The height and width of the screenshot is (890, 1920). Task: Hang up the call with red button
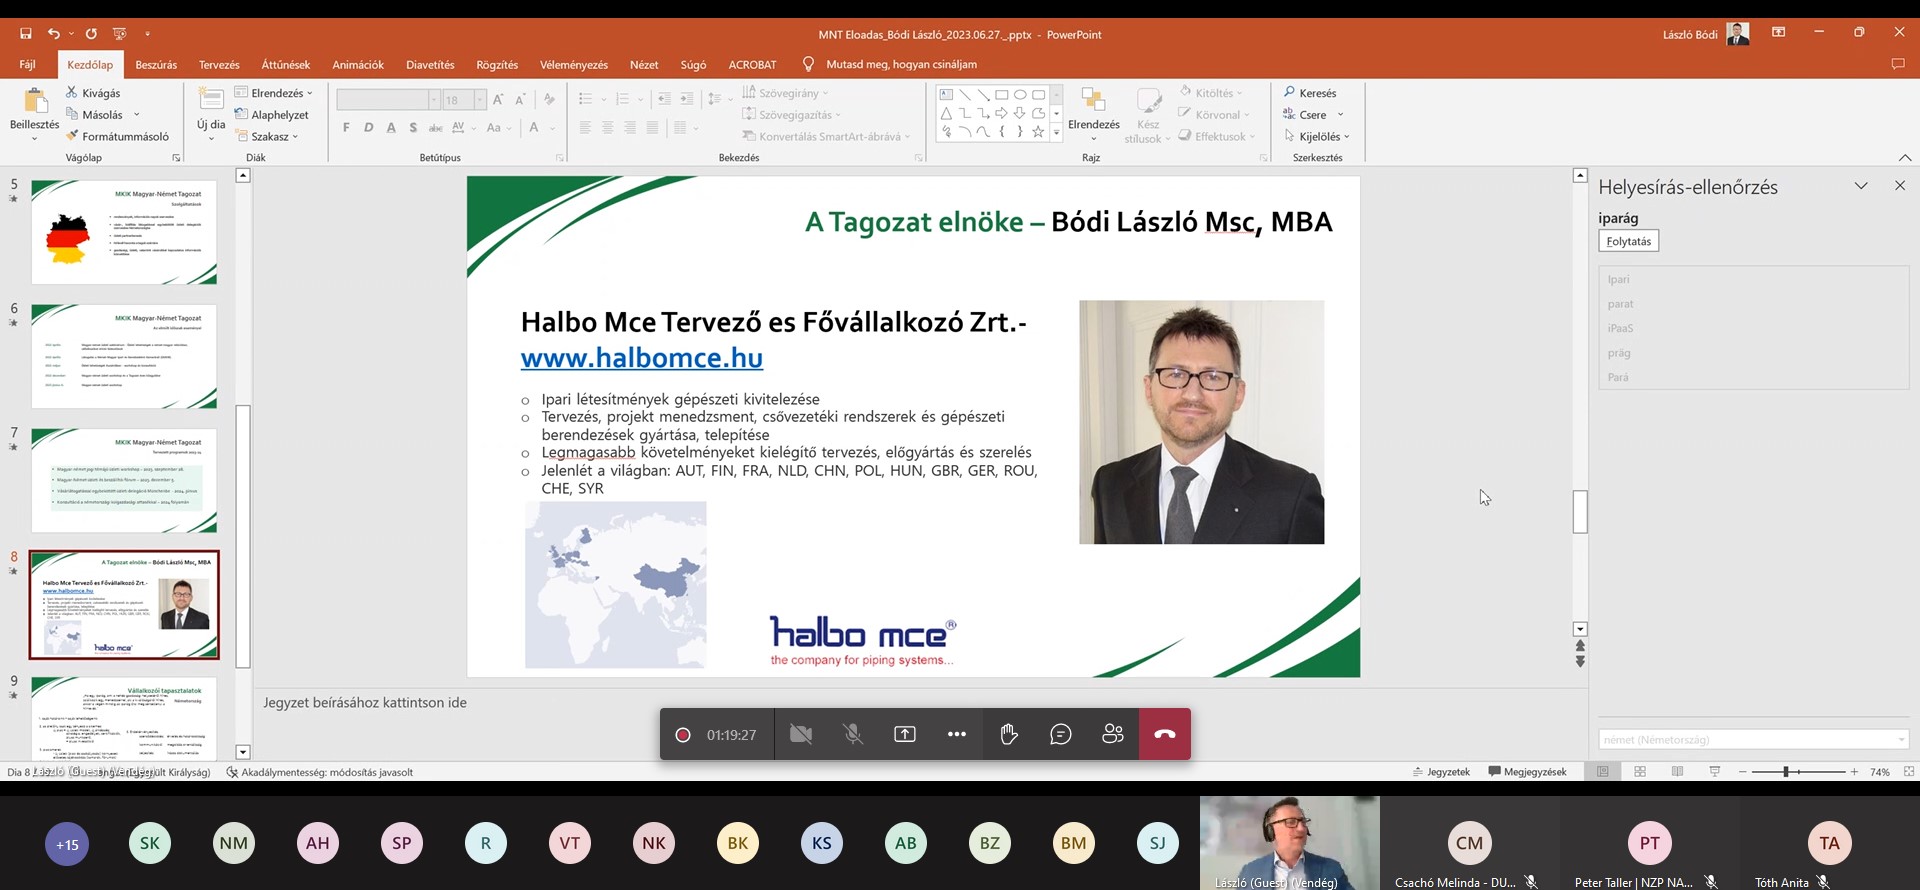pos(1165,734)
